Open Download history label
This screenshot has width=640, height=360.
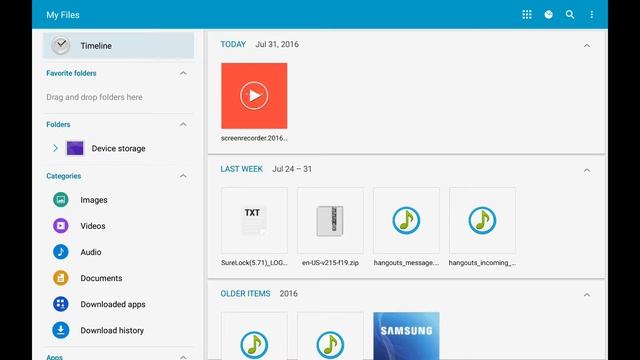112,330
